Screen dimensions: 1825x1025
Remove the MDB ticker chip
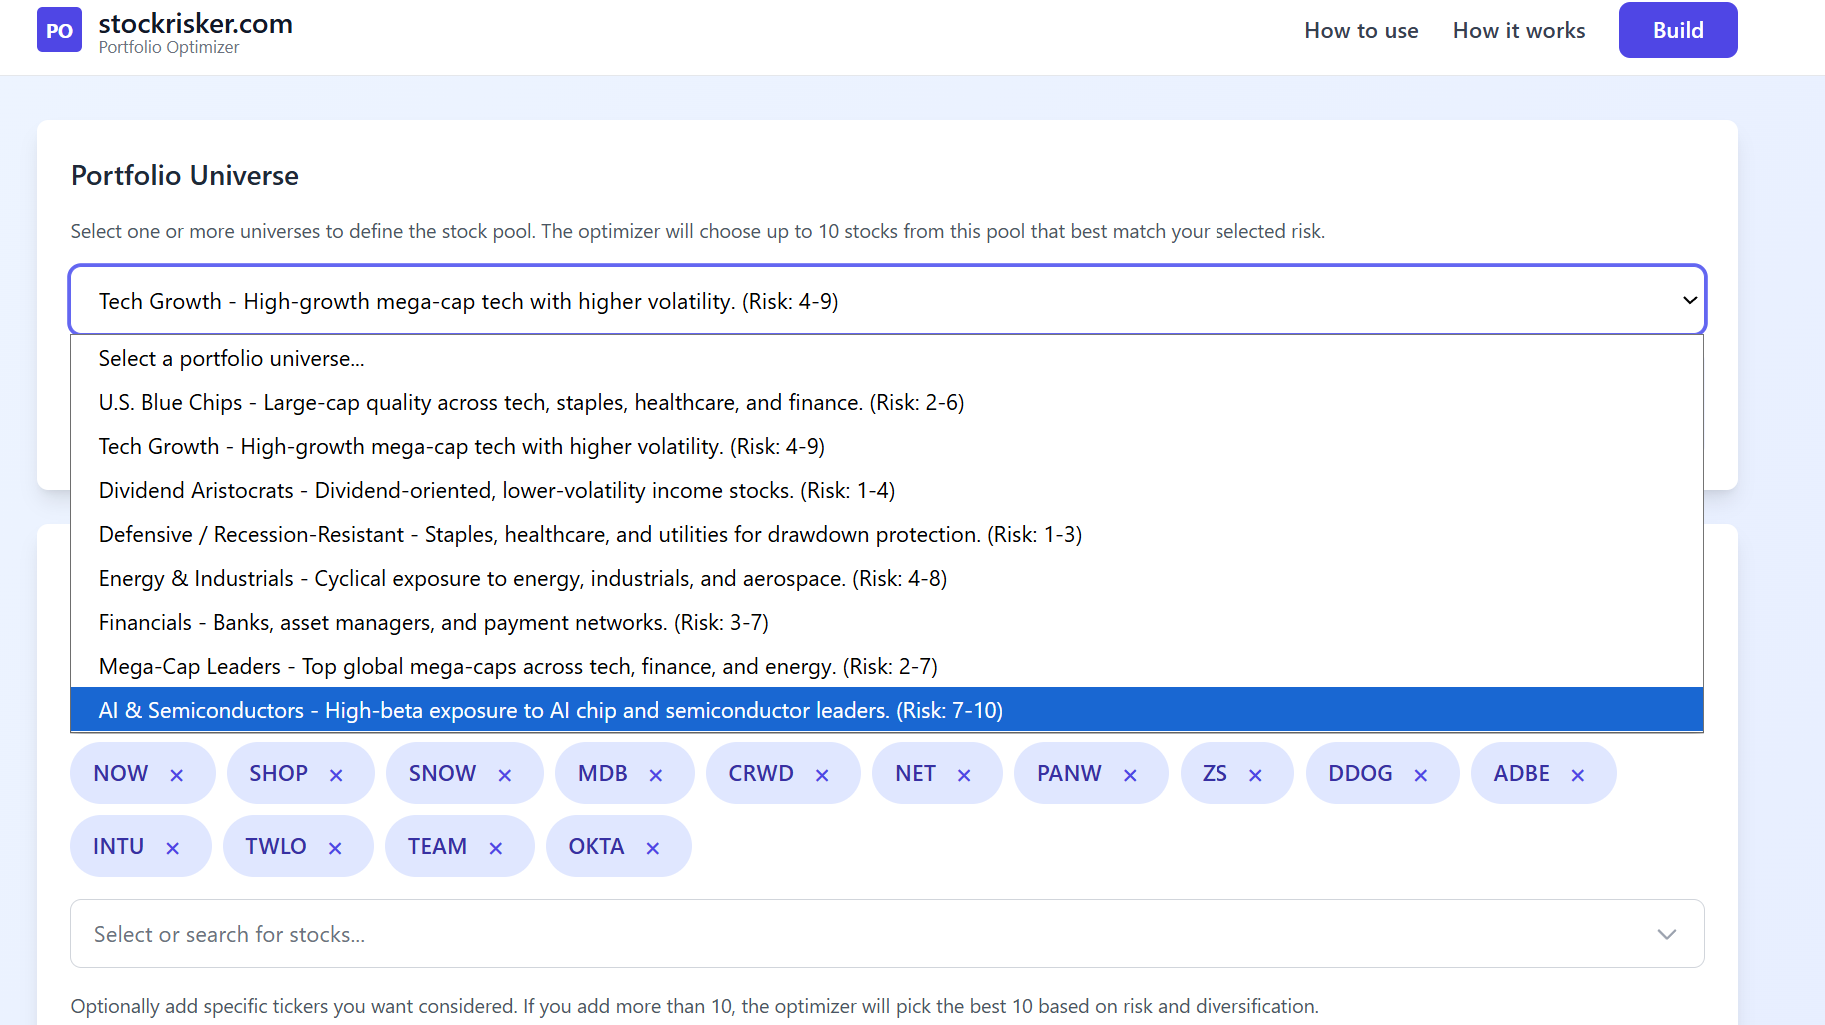[x=656, y=773]
